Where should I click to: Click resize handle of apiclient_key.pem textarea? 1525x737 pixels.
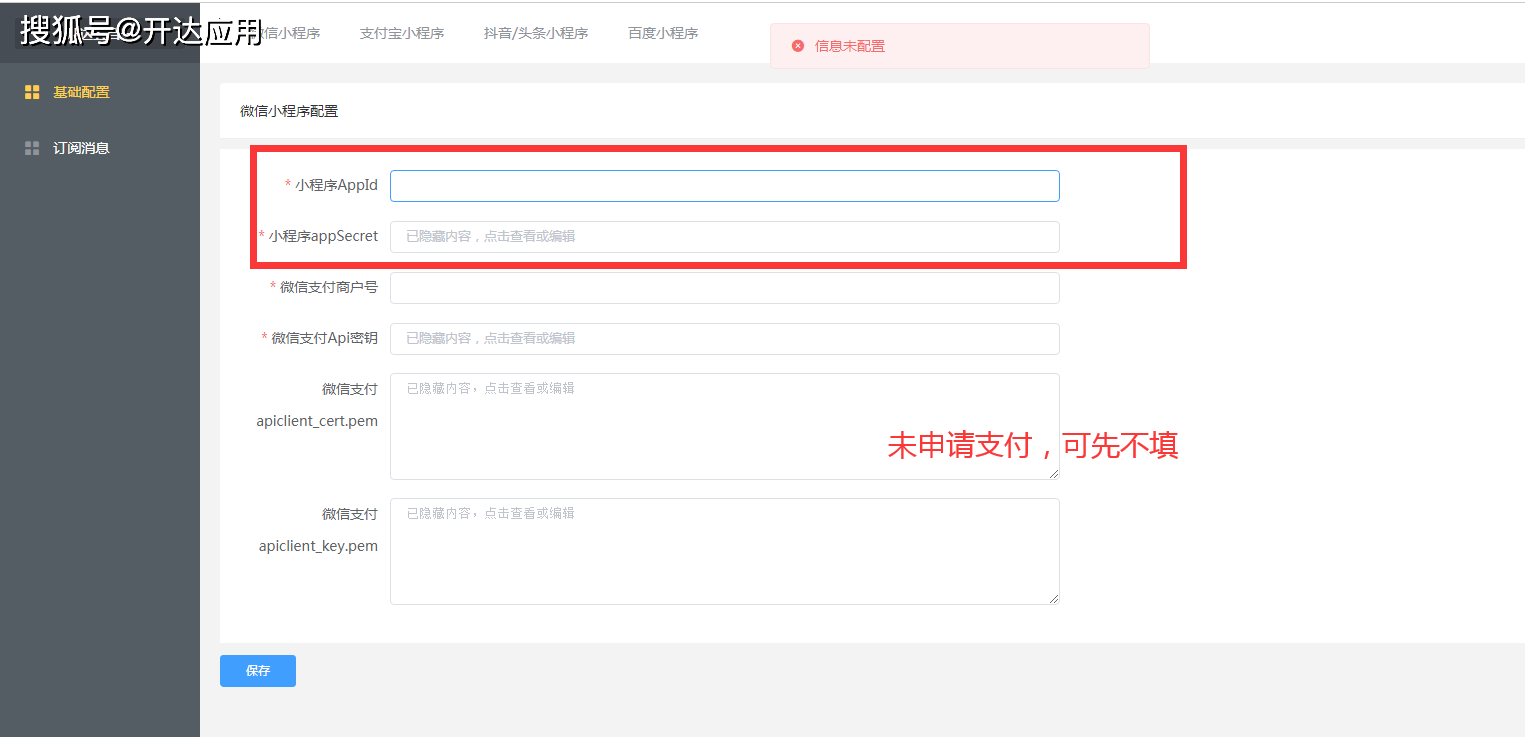tap(1054, 599)
